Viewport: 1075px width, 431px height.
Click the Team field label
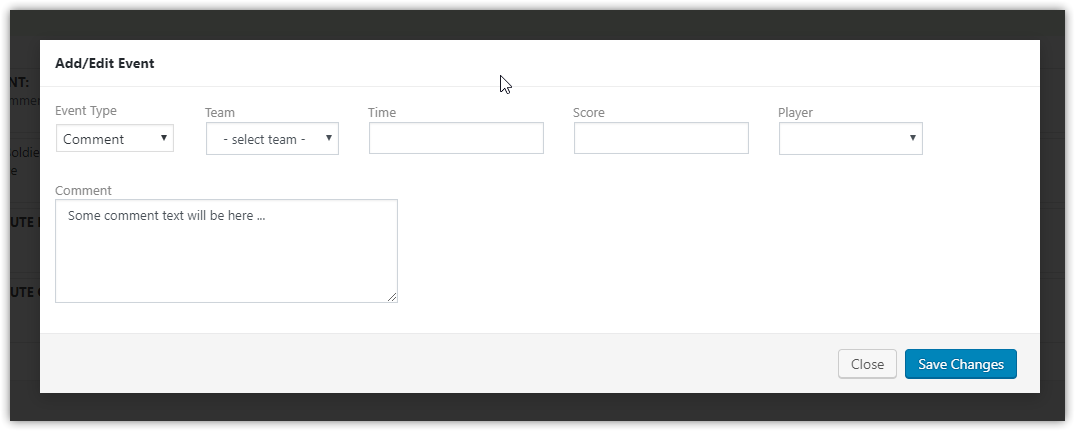click(219, 112)
